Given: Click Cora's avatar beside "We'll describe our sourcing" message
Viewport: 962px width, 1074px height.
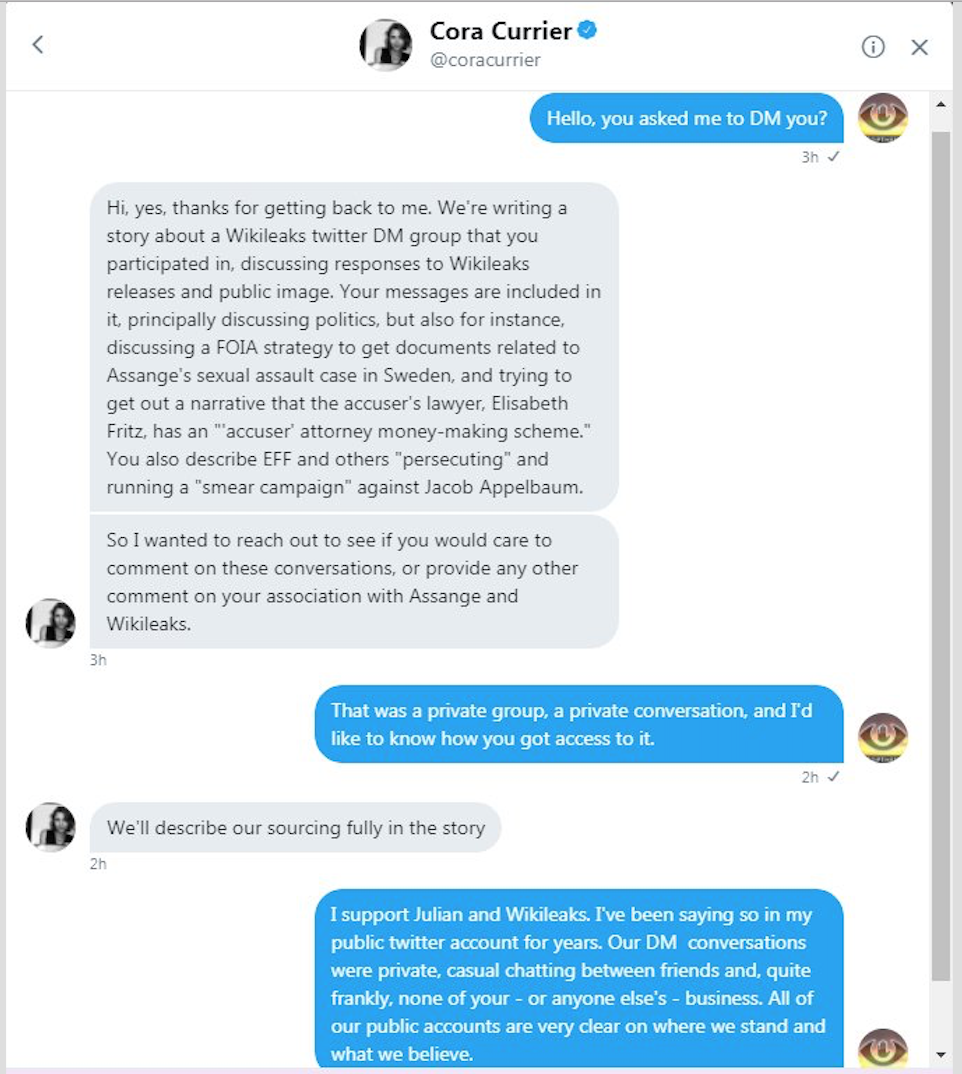Looking at the screenshot, I should (x=50, y=827).
